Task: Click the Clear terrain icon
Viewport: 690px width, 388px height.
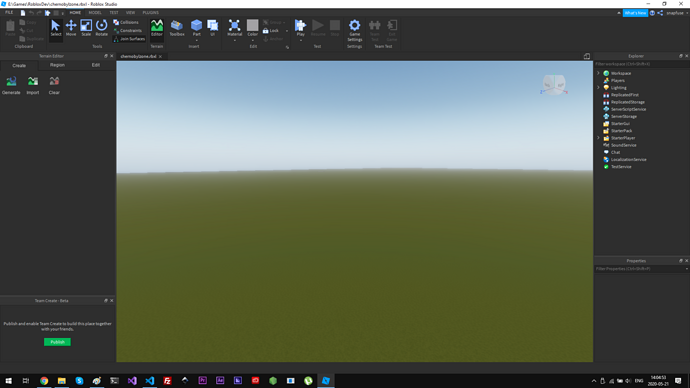Action: [x=54, y=85]
